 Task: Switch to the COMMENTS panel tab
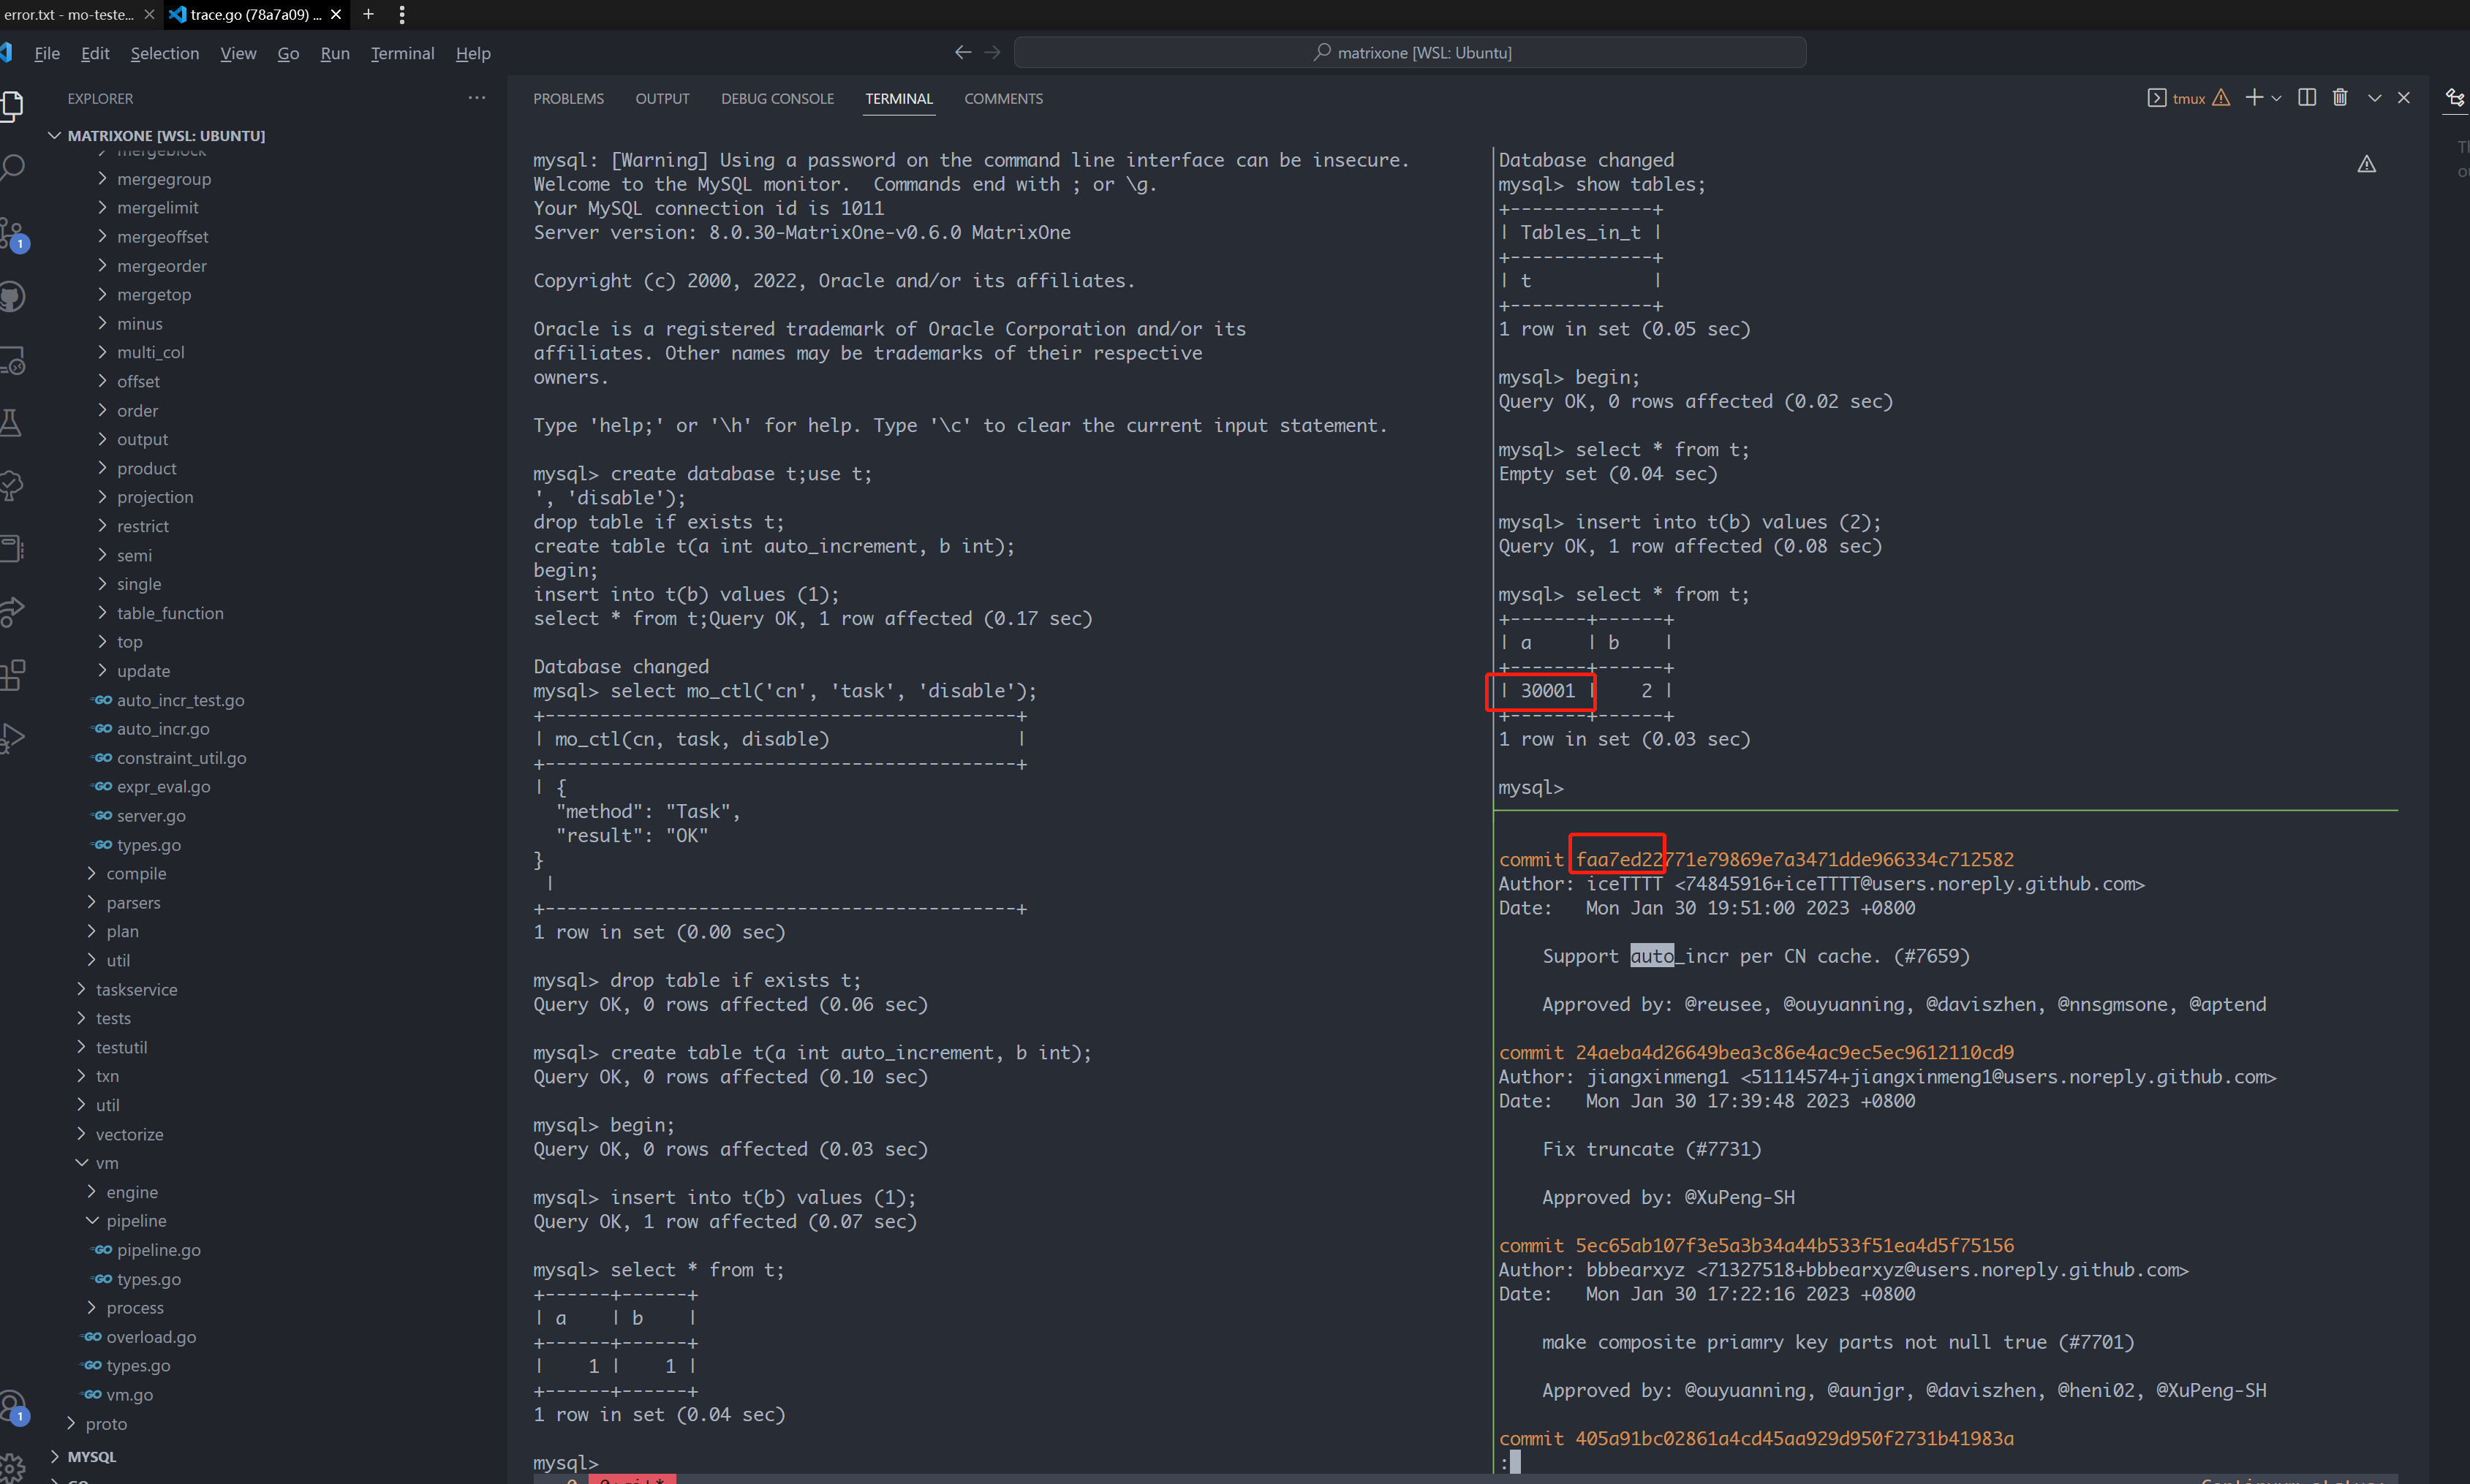1003,98
